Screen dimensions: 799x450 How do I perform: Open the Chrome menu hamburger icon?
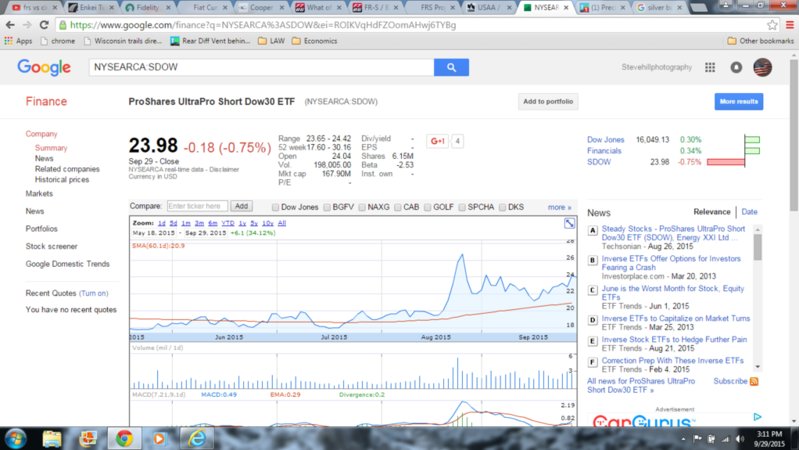point(789,24)
